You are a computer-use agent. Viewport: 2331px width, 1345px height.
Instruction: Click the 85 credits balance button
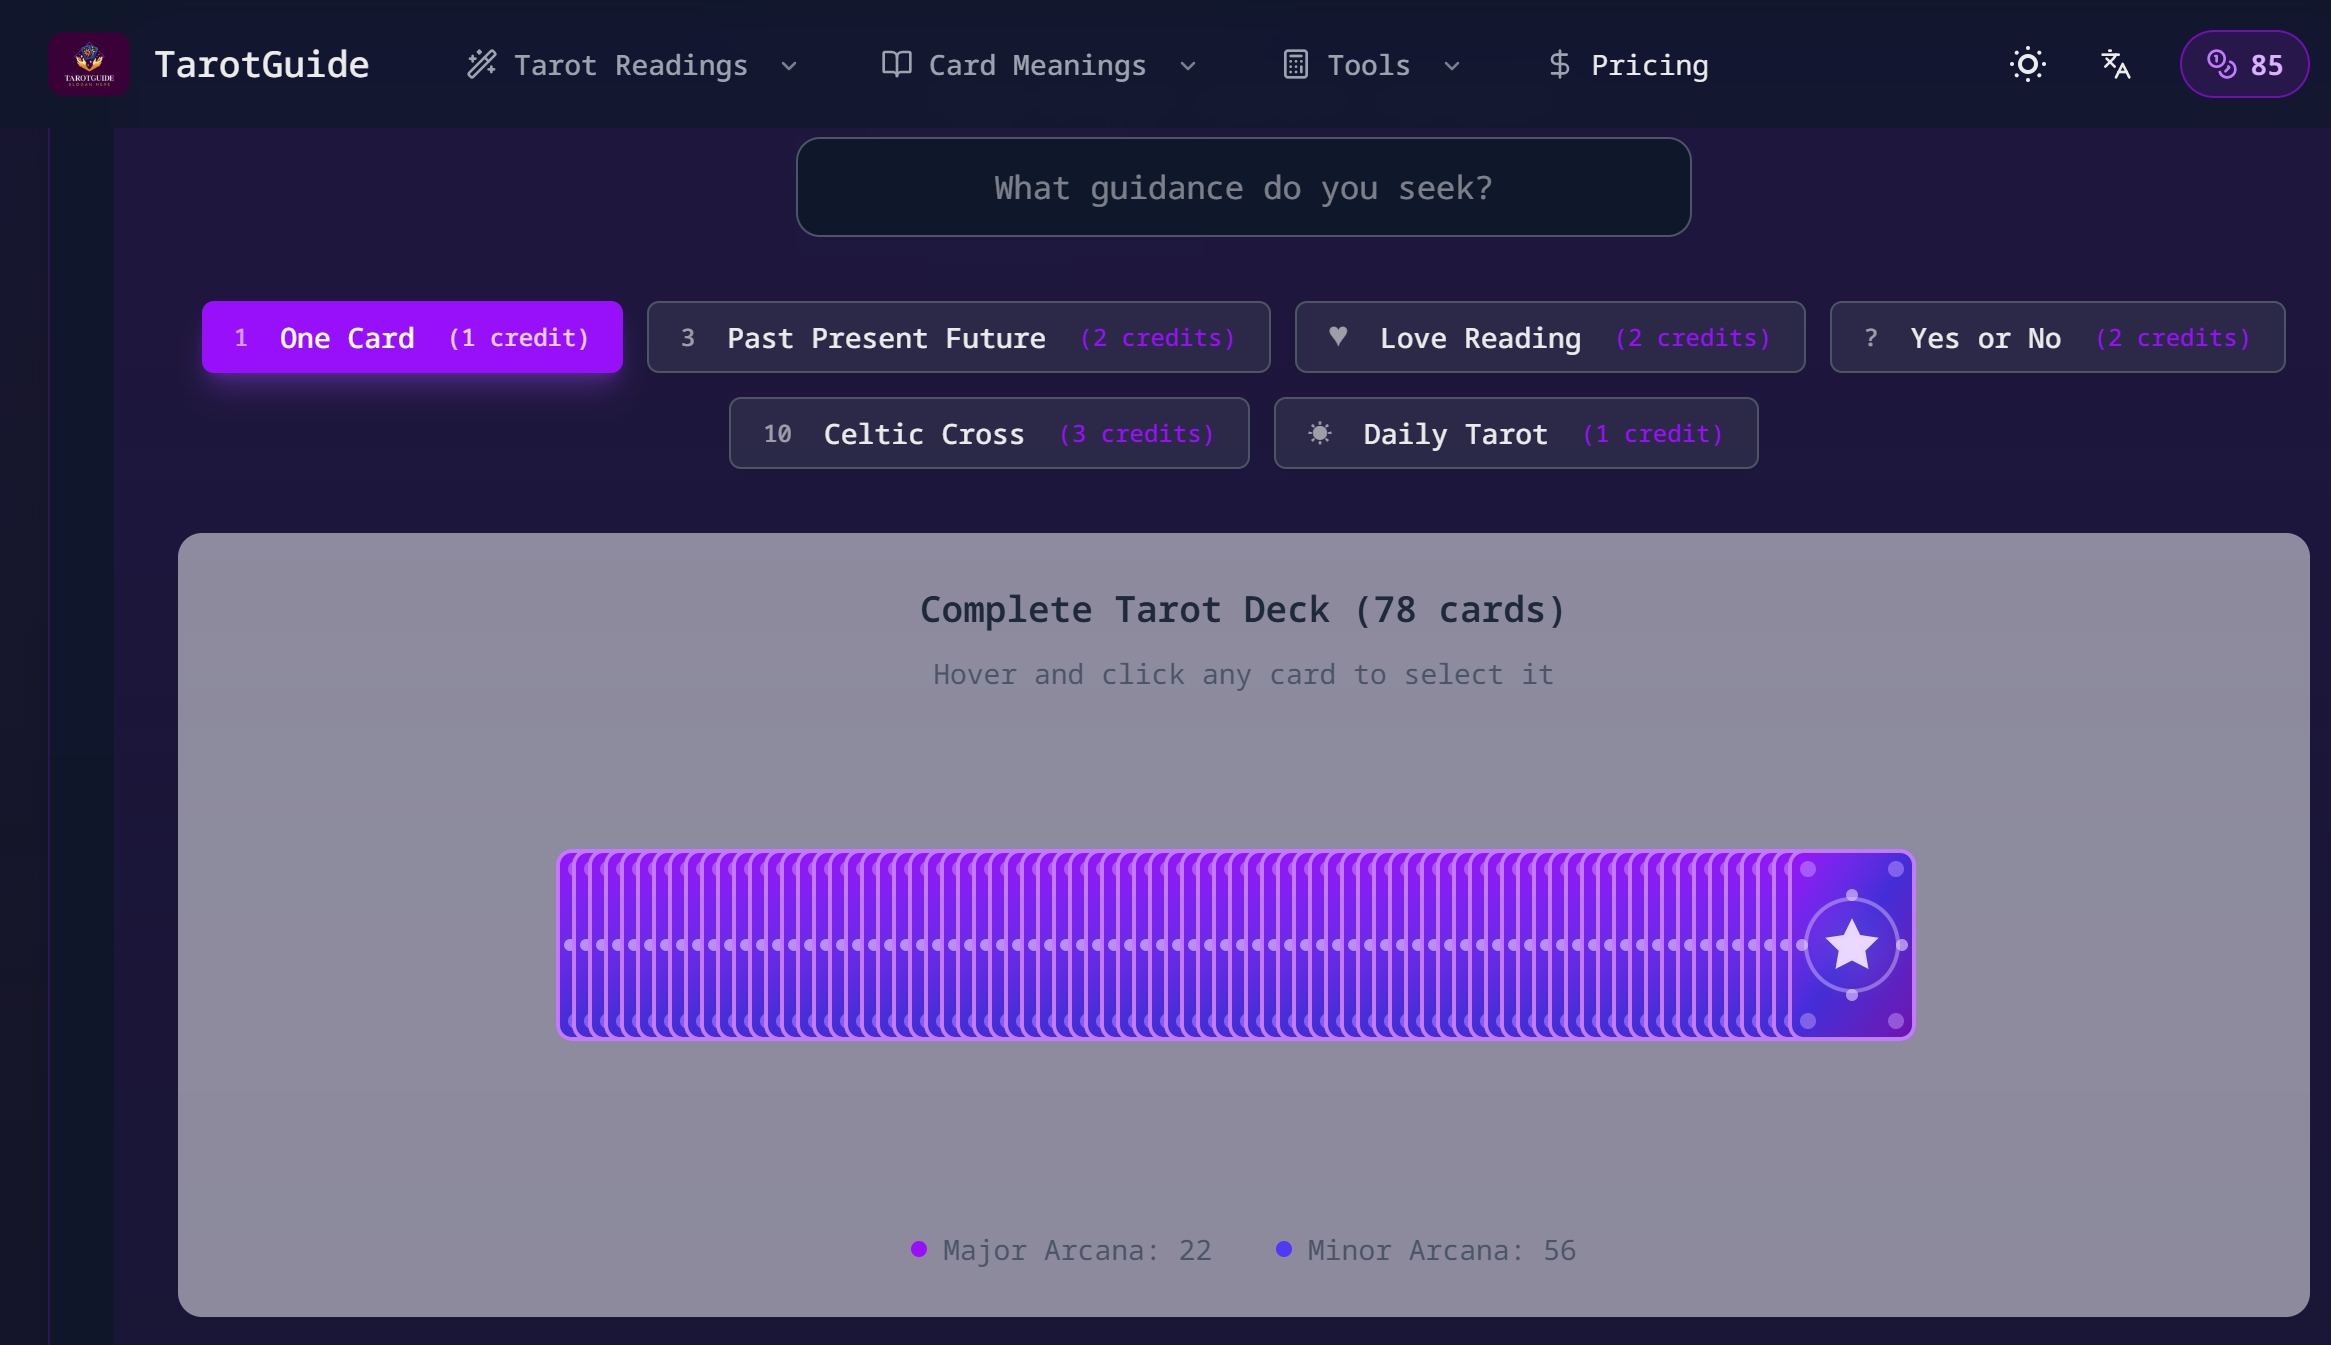pyautogui.click(x=2244, y=64)
